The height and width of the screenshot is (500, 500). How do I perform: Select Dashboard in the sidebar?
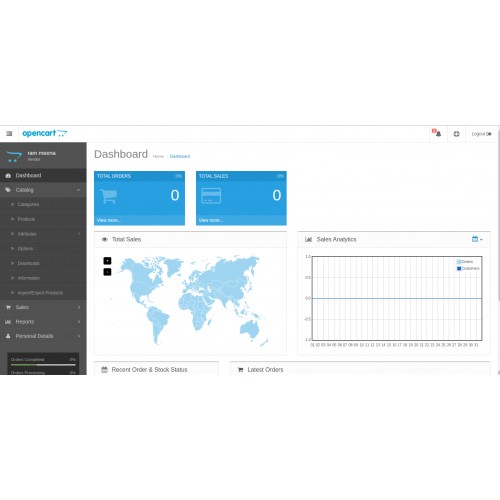43,175
